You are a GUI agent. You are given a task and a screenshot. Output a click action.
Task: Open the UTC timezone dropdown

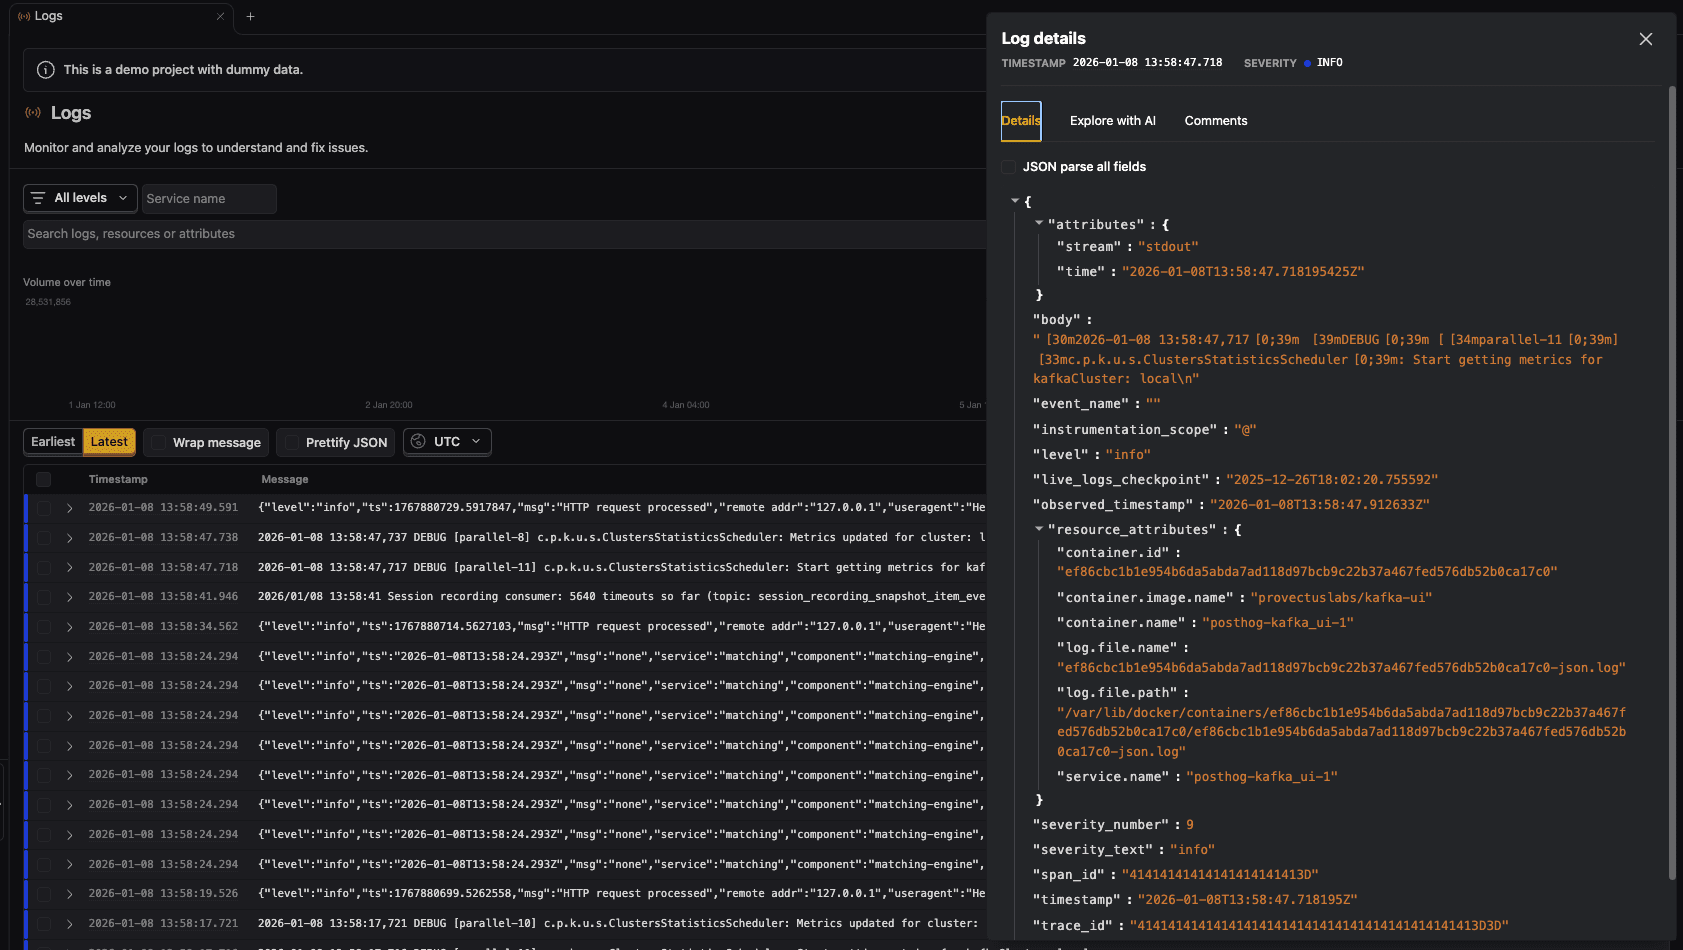pos(447,442)
